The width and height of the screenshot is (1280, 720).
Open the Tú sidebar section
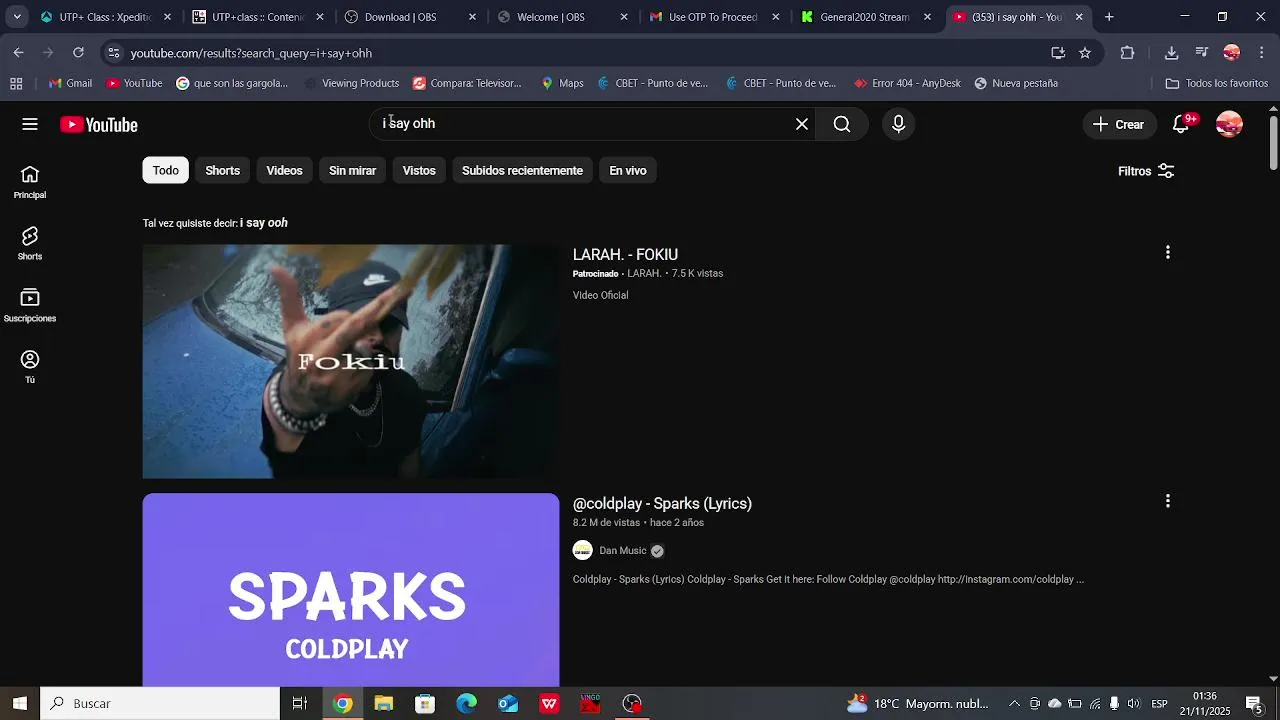pos(30,366)
